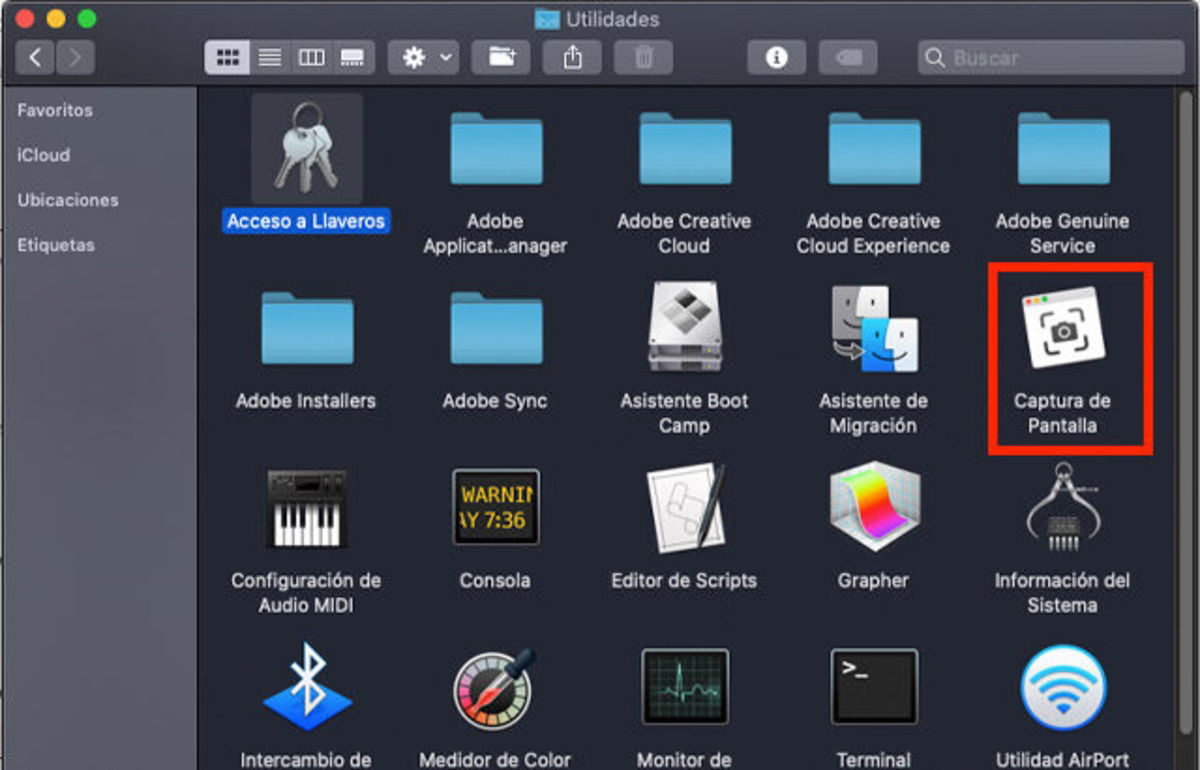Open Acceso a Llaveros keychain icon
This screenshot has height=770, width=1200.
coord(306,149)
